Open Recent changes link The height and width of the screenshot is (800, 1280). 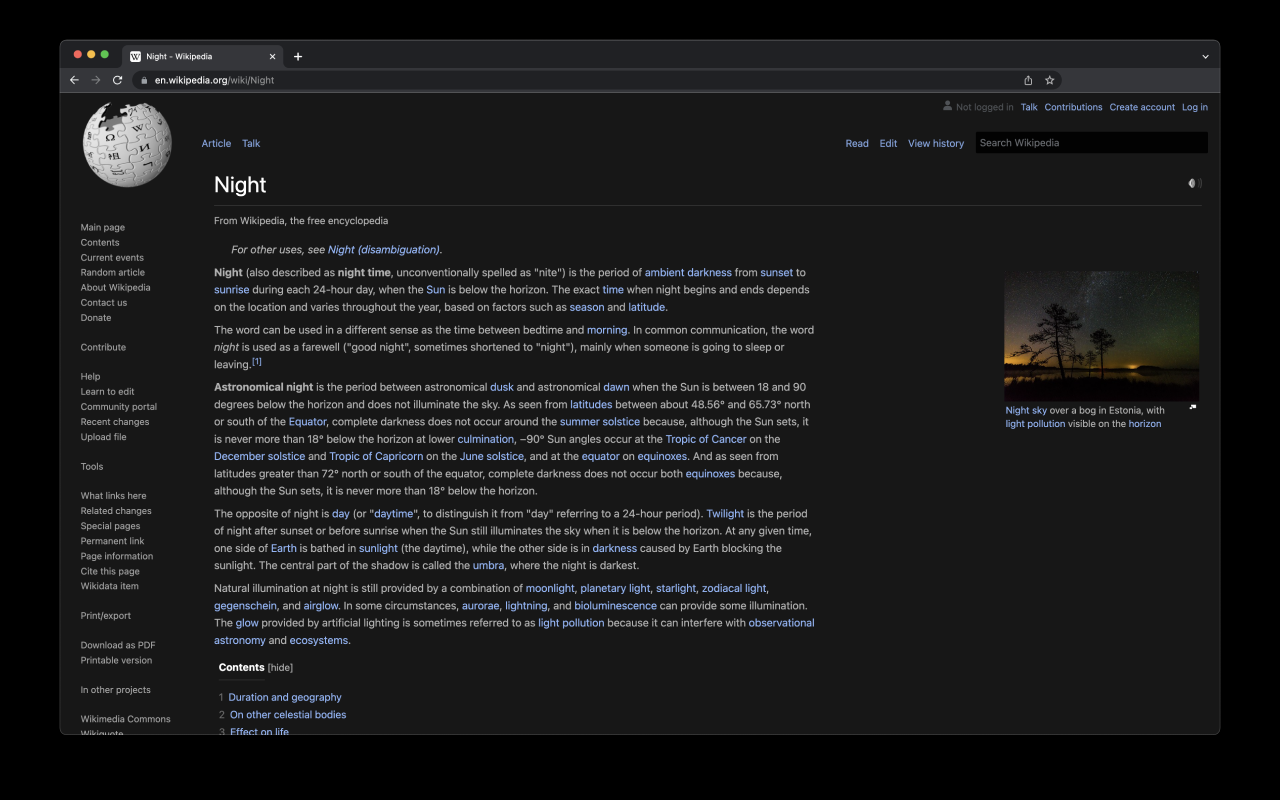point(115,421)
